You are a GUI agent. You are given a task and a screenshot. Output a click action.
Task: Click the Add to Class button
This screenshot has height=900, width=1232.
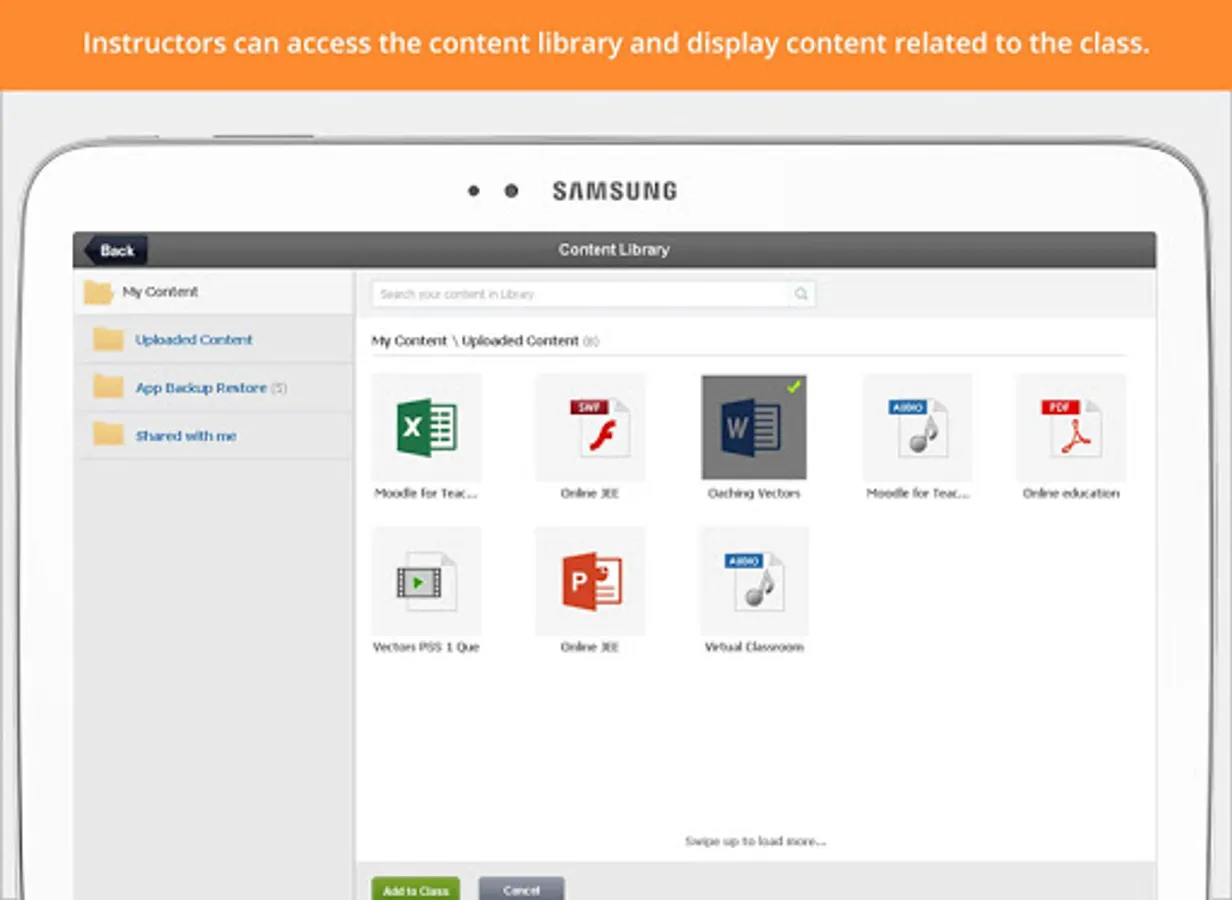click(x=416, y=890)
